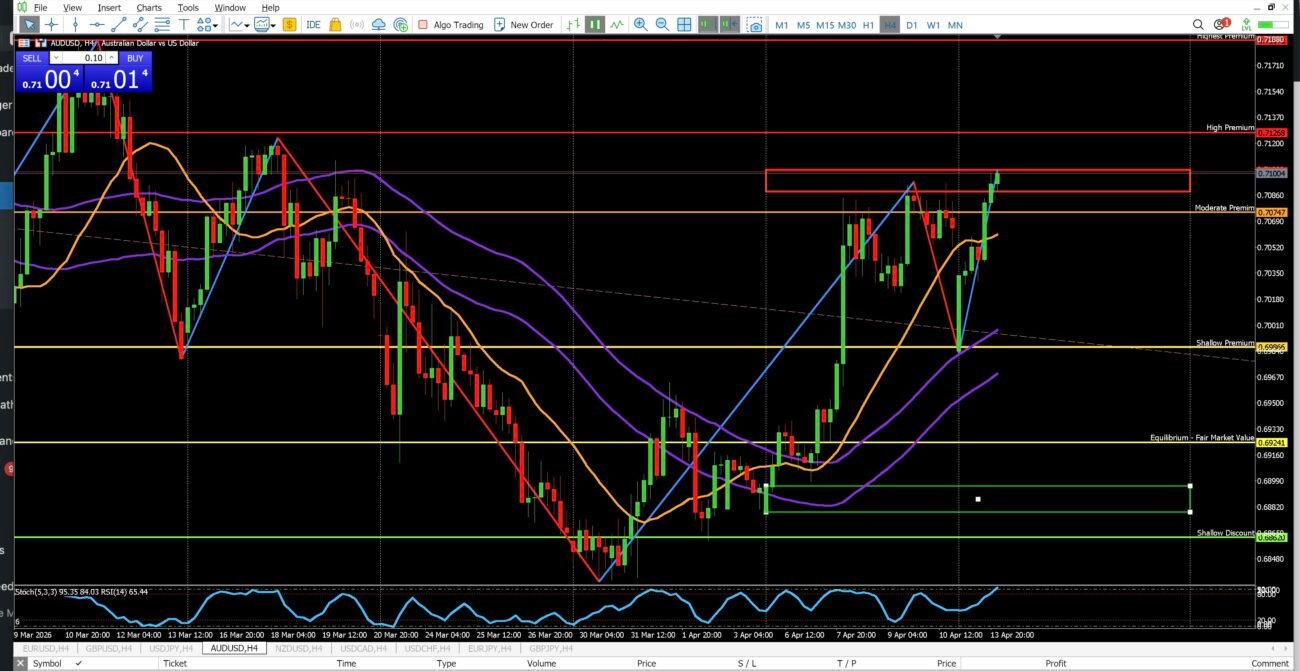Click the zoom out magnifier icon

(x=662, y=25)
